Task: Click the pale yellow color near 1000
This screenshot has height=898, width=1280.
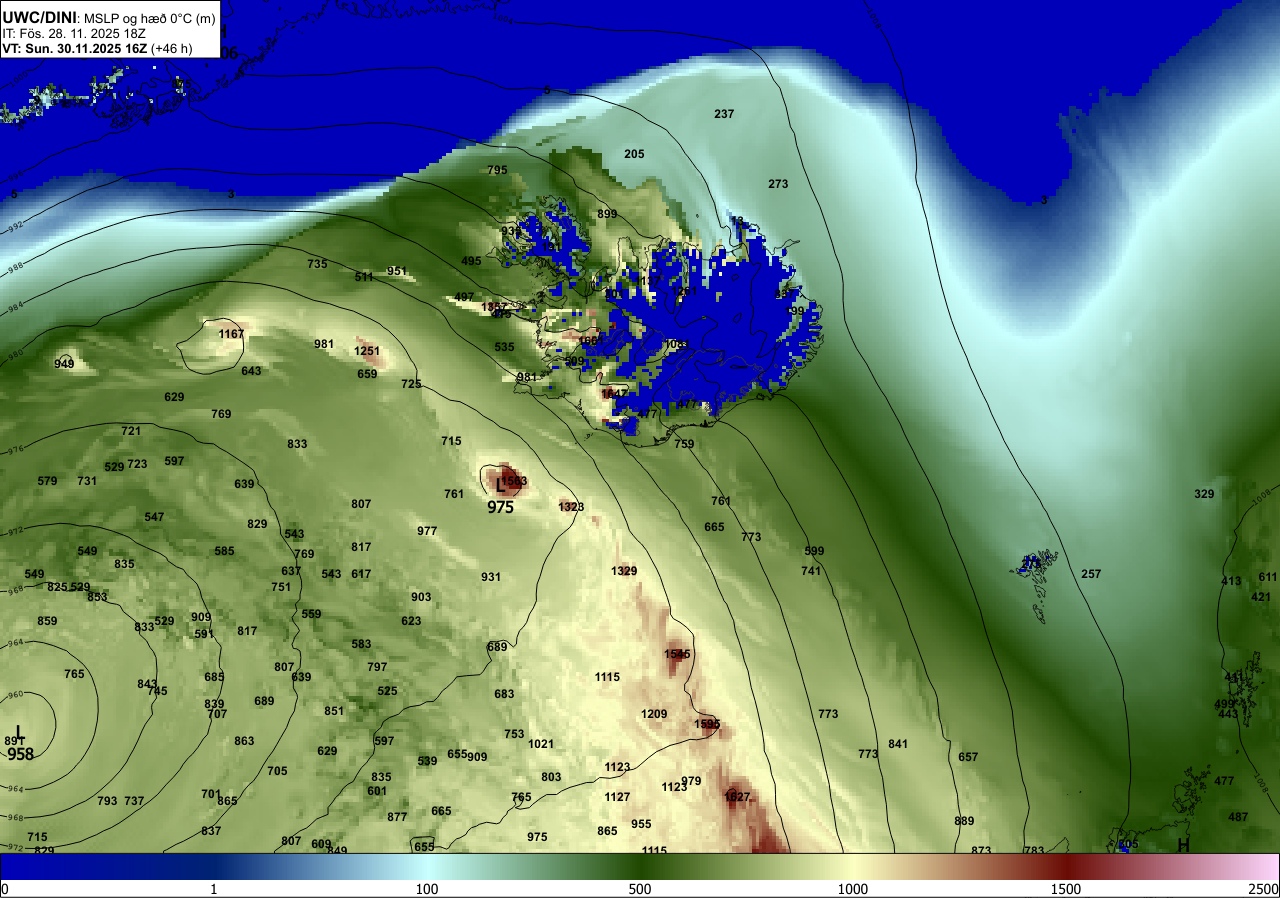Action: point(853,866)
